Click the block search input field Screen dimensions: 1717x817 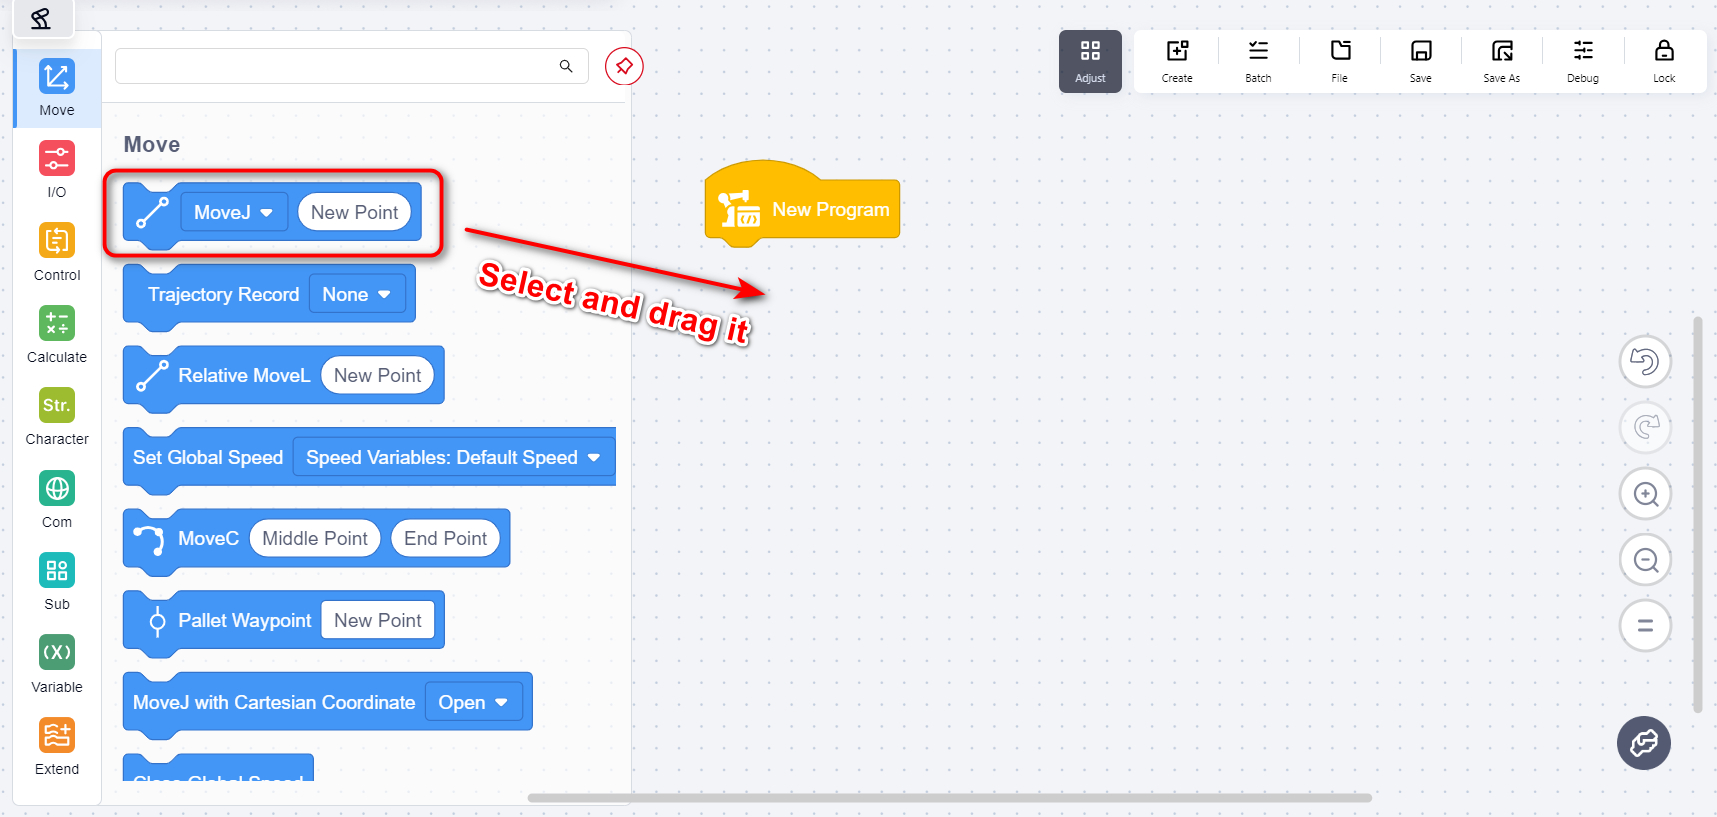335,66
